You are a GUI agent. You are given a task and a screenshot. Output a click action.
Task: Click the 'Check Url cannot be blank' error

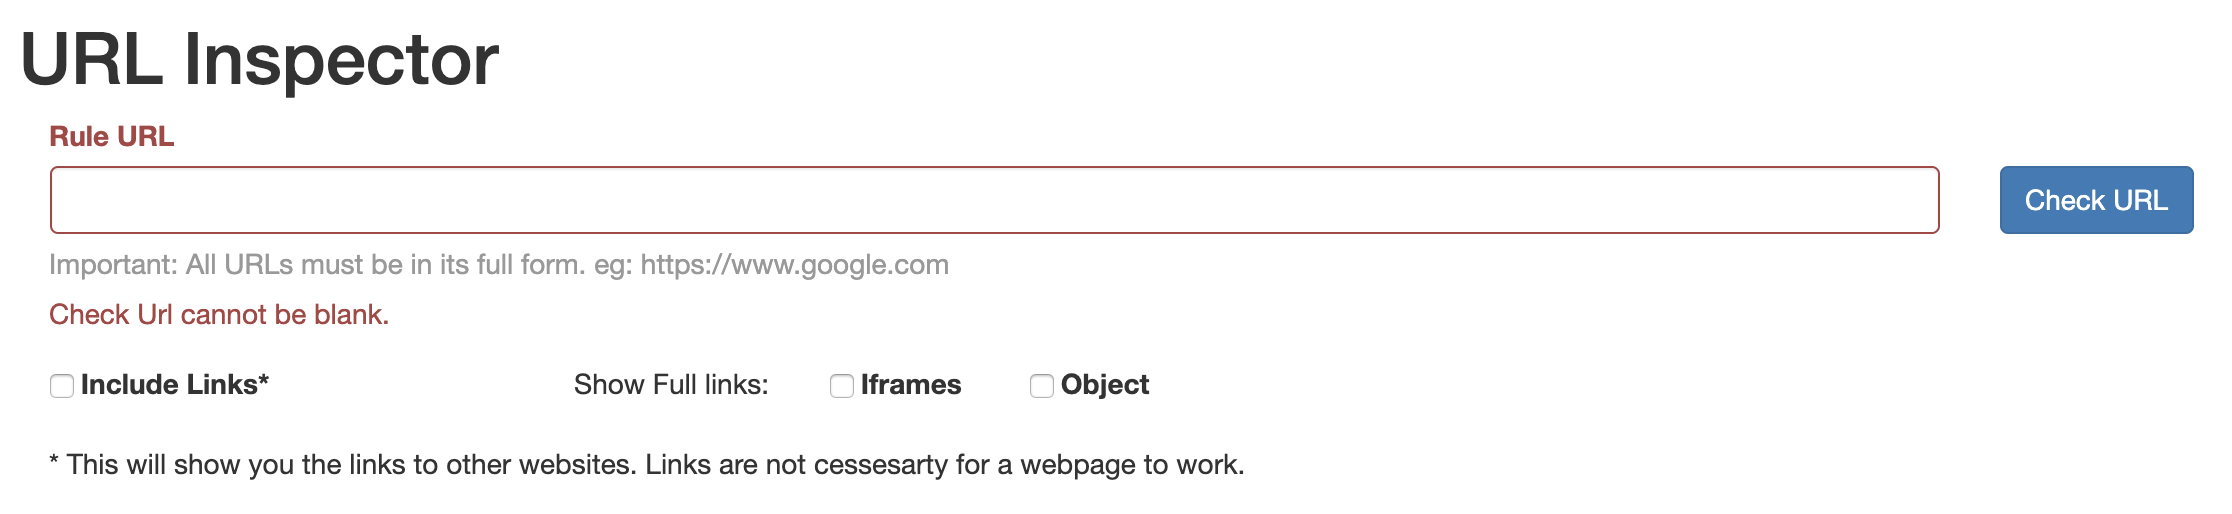coord(219,315)
